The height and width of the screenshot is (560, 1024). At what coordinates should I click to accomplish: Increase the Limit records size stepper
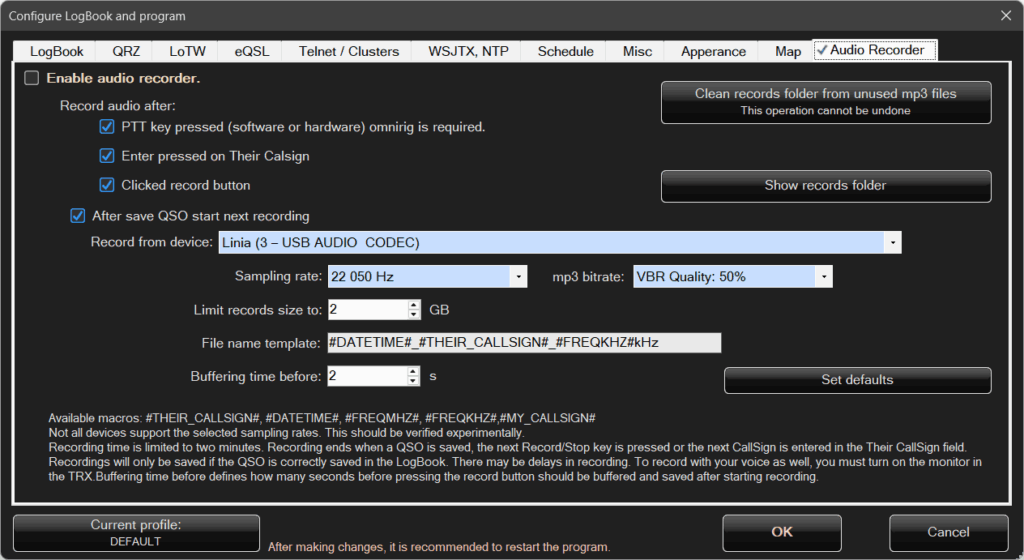pos(413,305)
